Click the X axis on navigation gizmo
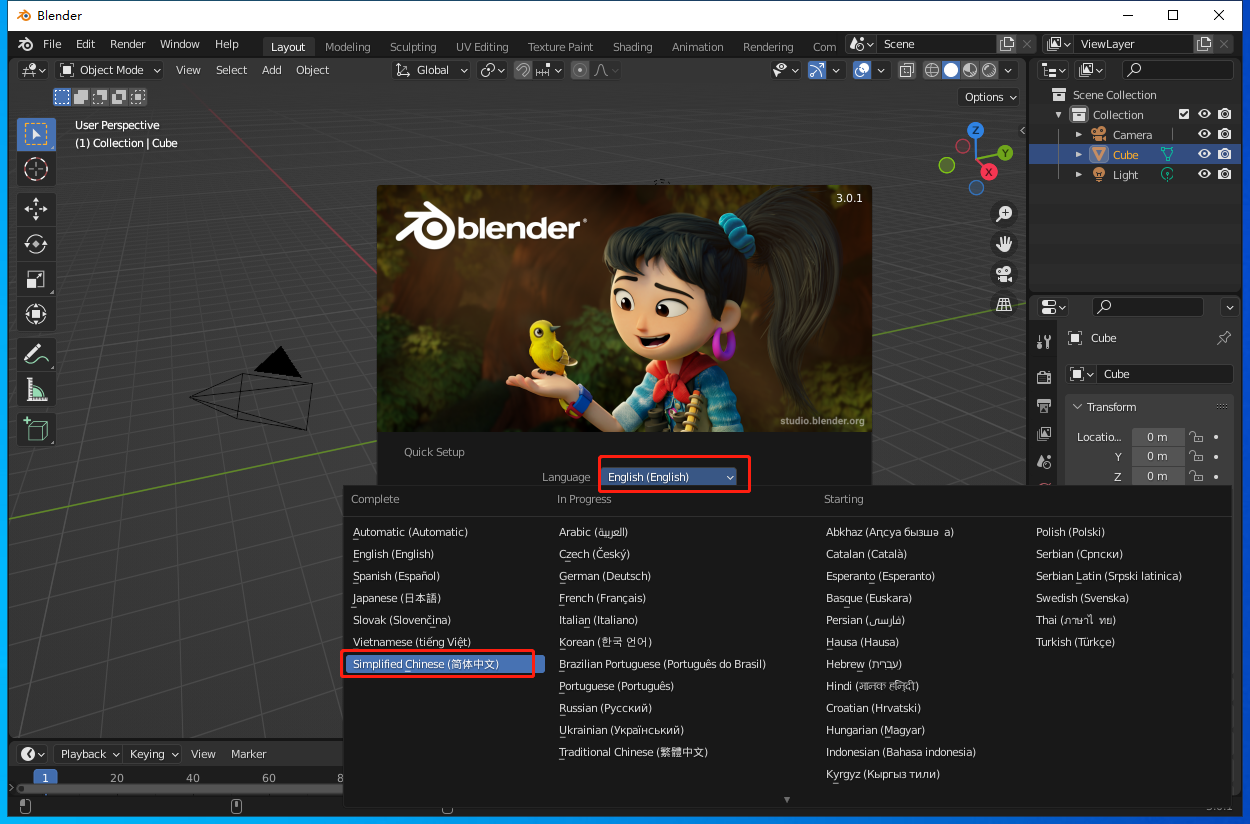1250x824 pixels. pyautogui.click(x=989, y=172)
